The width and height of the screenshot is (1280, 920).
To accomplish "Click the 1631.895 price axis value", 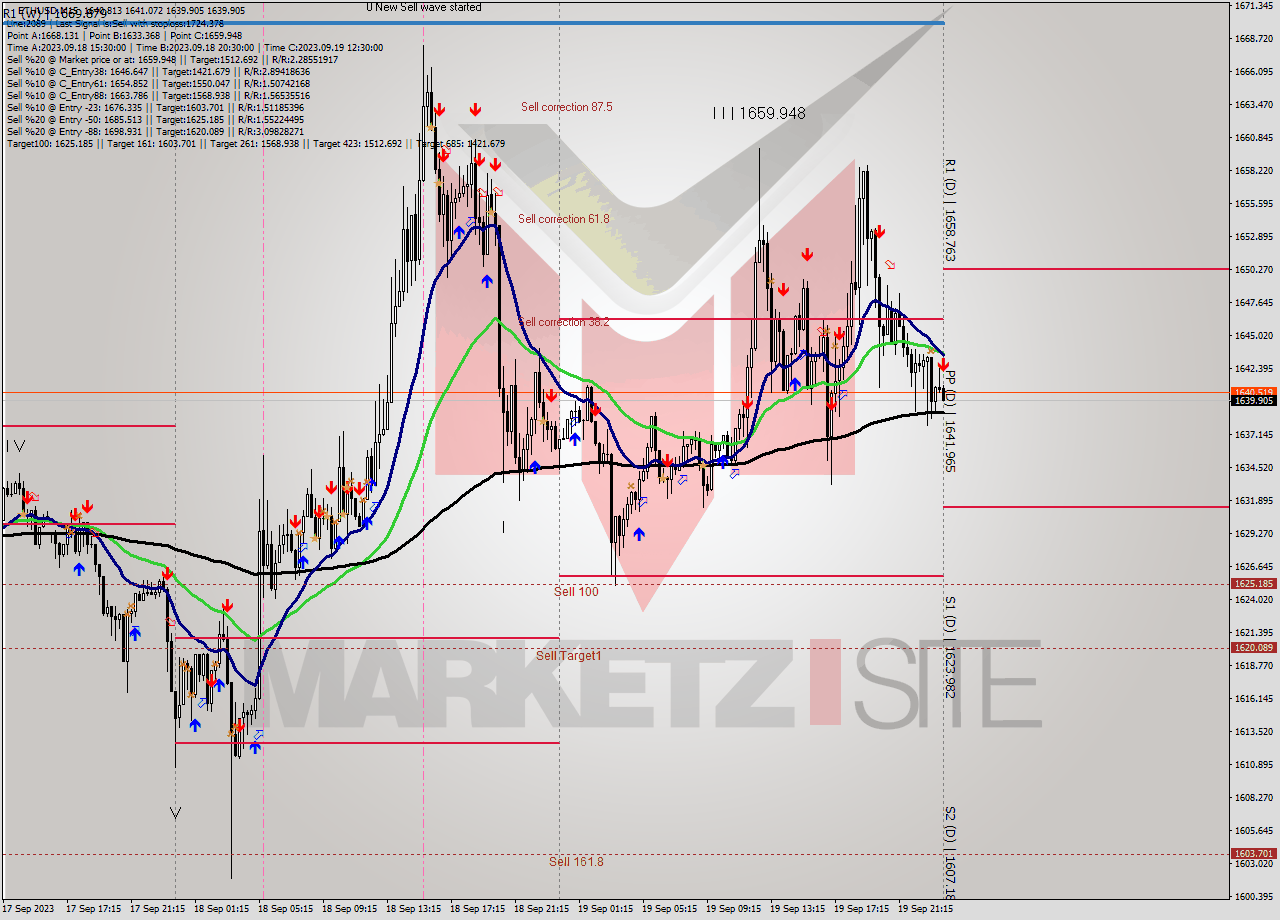I will (1253, 501).
